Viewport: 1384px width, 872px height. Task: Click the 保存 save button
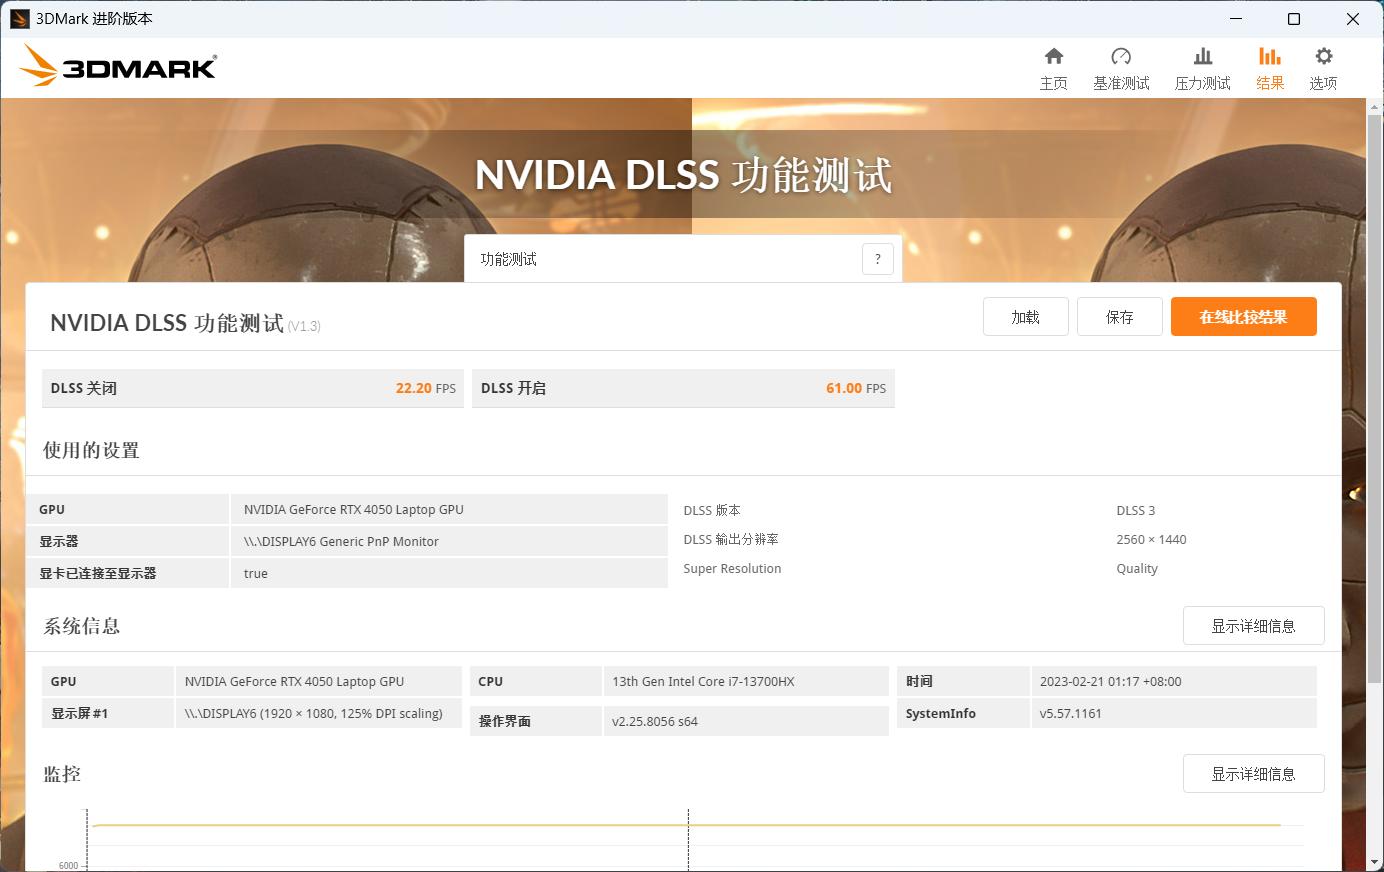coord(1119,316)
